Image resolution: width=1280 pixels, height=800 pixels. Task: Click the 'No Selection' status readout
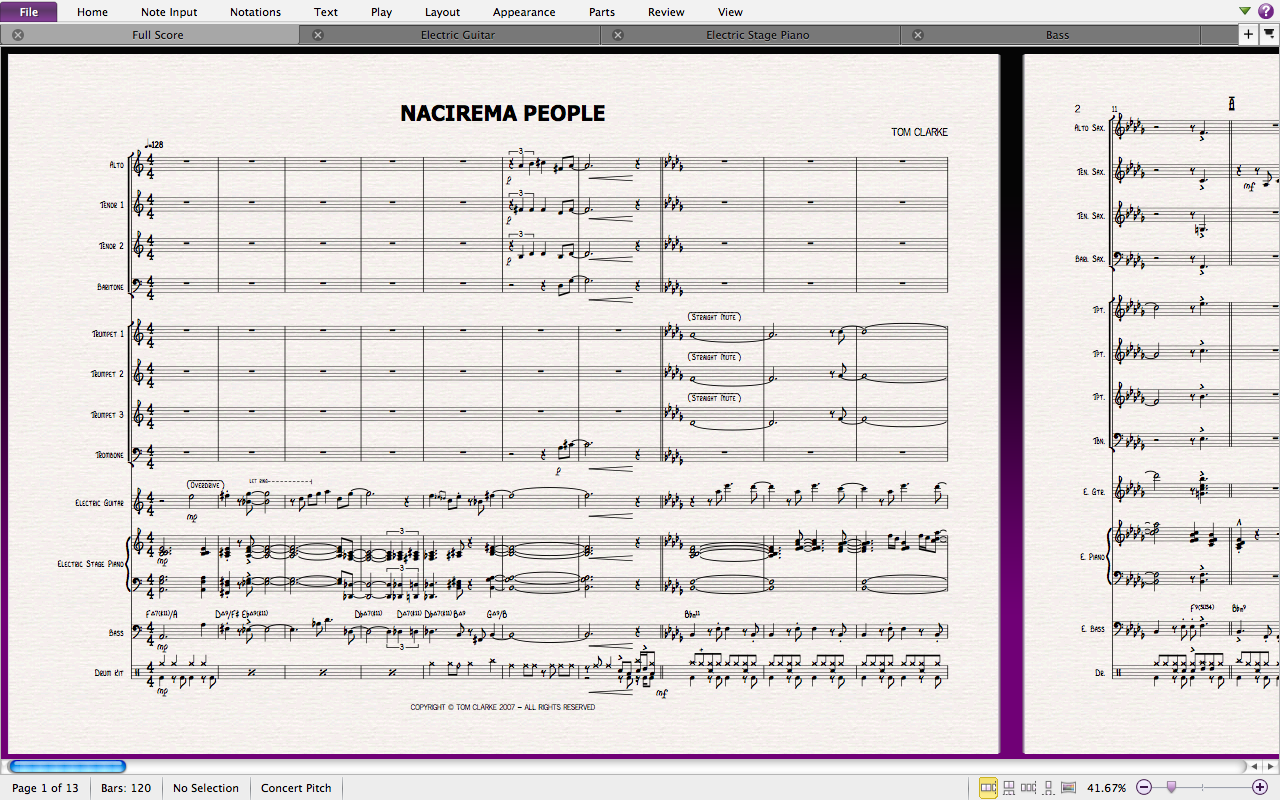click(206, 788)
